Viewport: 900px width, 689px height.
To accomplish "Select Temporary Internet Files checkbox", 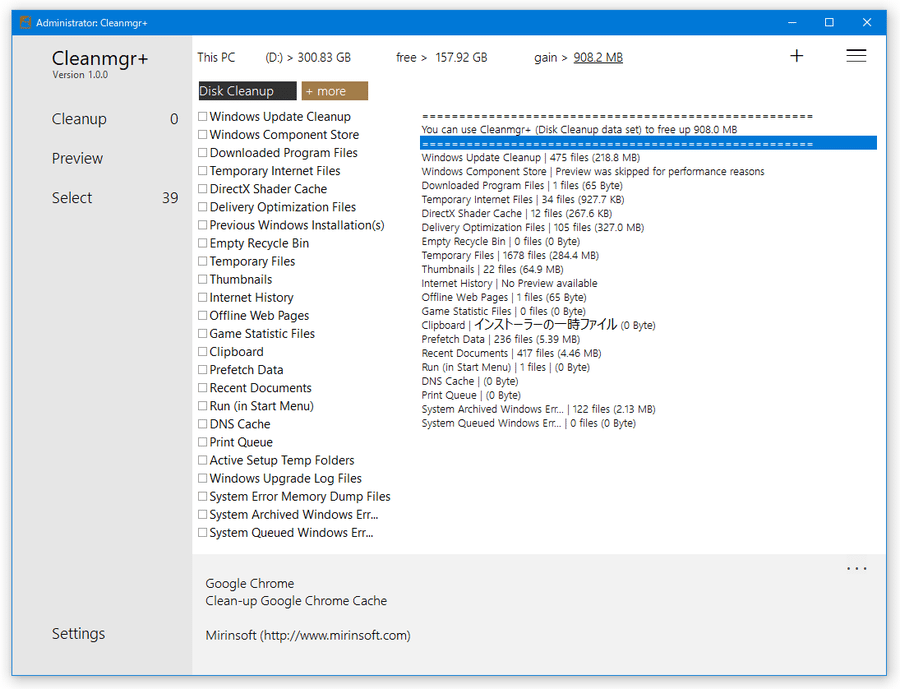I will 203,171.
